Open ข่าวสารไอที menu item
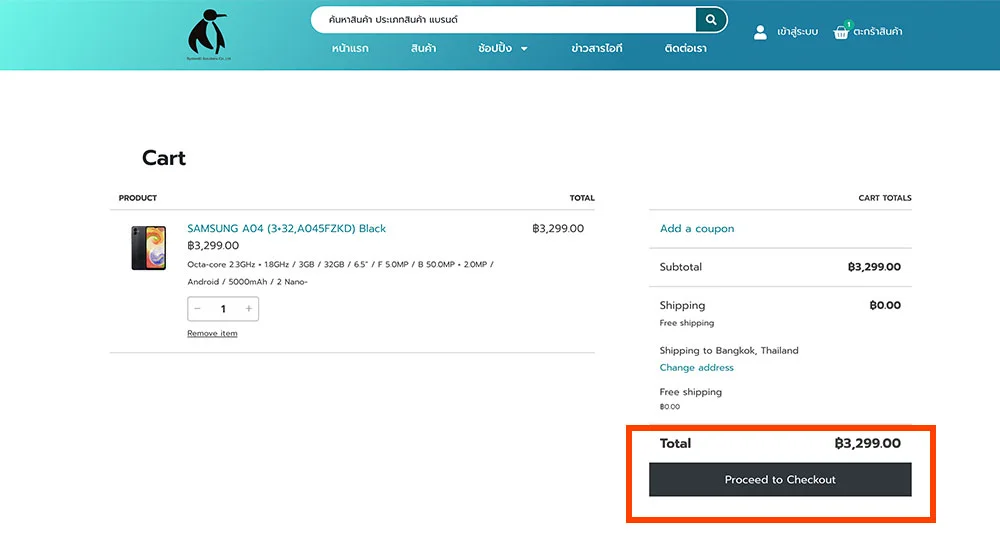This screenshot has width=1000, height=557. [597, 48]
